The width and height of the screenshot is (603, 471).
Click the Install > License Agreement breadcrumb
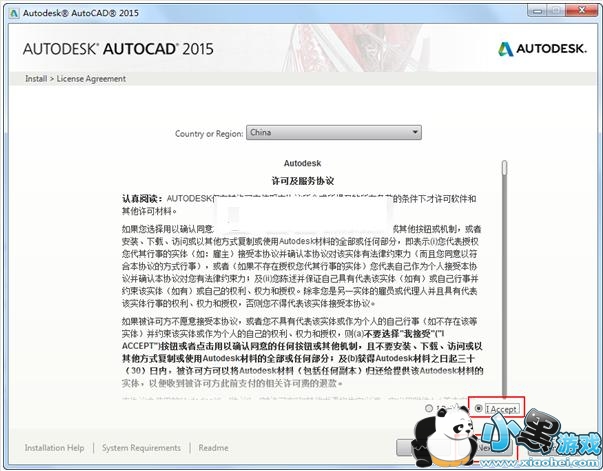(x=75, y=79)
